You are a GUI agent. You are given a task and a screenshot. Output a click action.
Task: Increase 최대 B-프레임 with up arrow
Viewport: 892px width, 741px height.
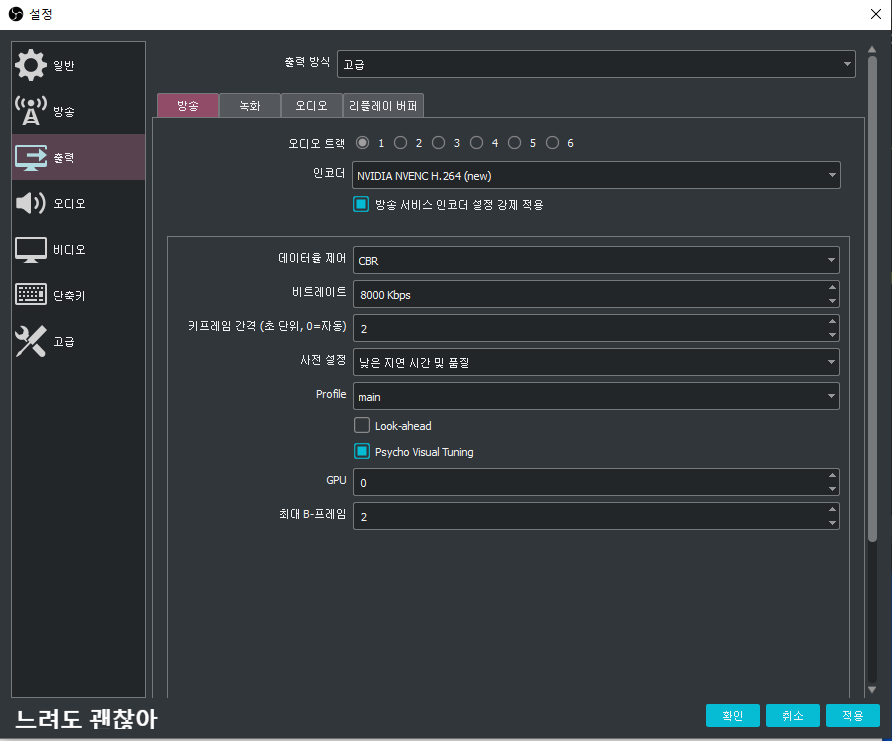point(832,510)
